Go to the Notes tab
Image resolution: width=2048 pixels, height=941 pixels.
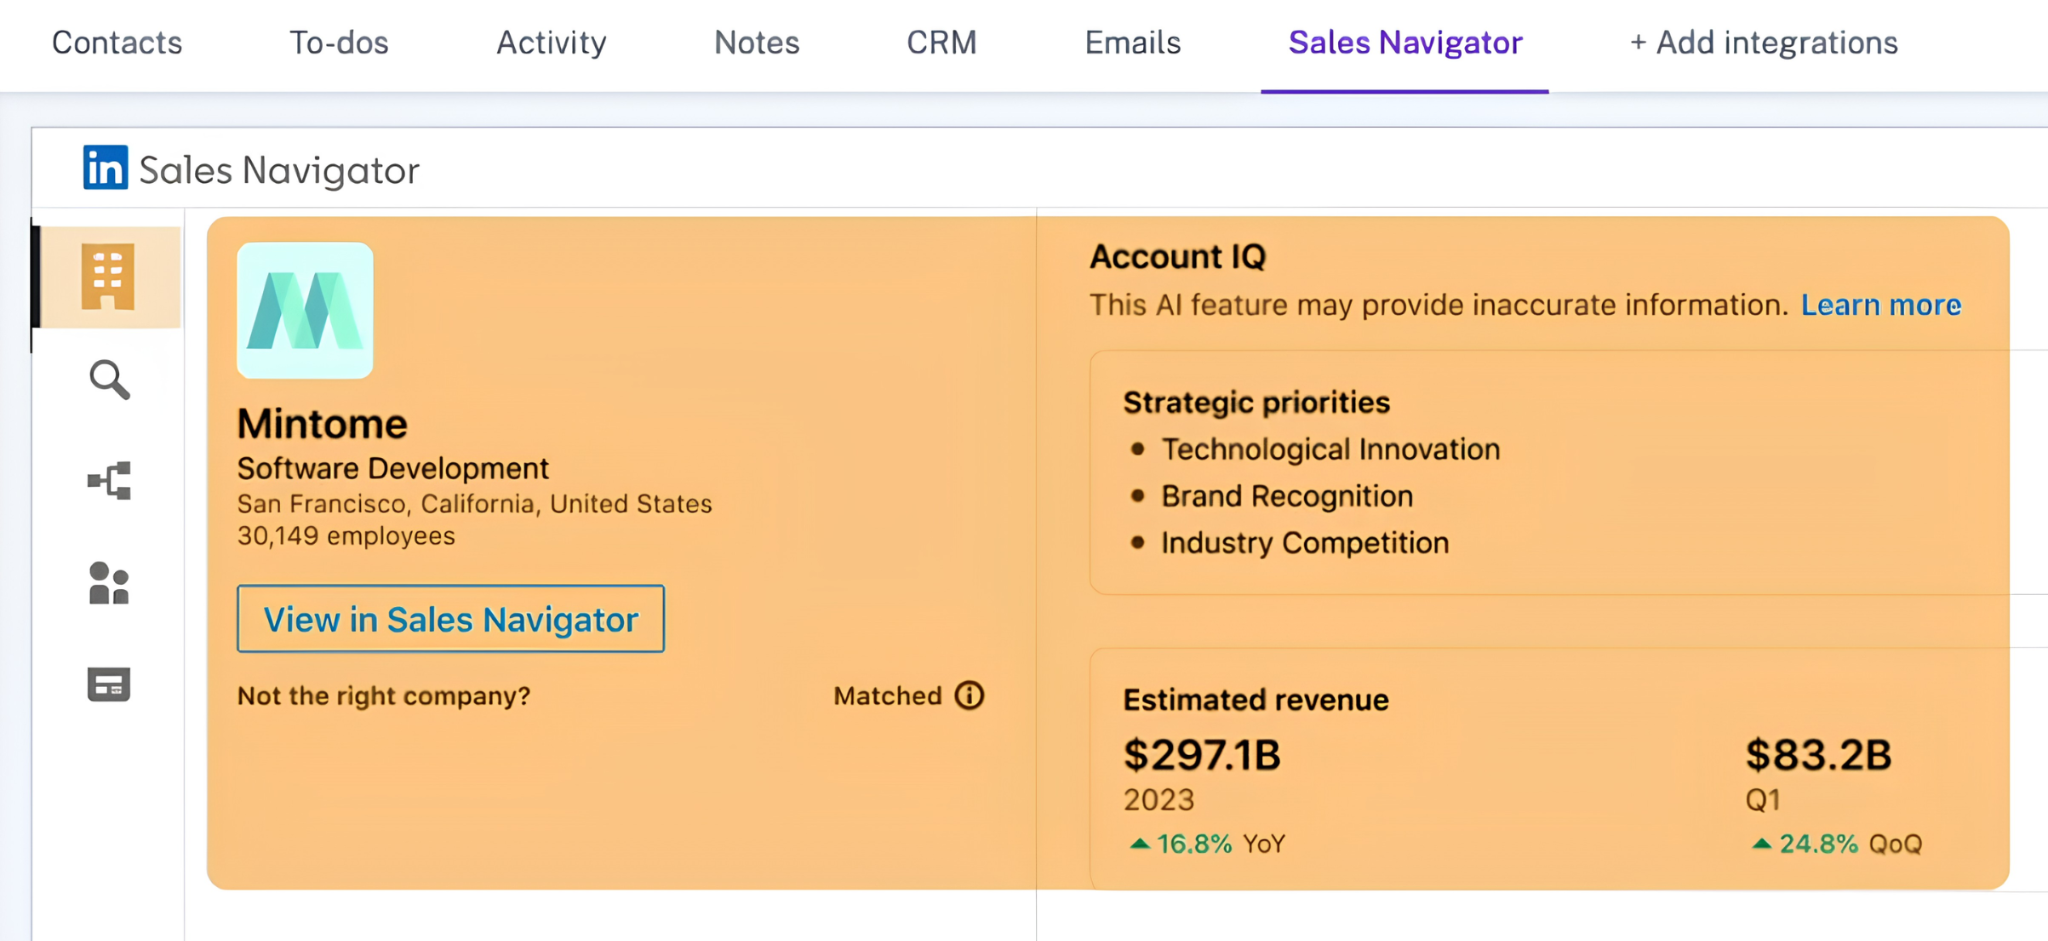click(757, 43)
